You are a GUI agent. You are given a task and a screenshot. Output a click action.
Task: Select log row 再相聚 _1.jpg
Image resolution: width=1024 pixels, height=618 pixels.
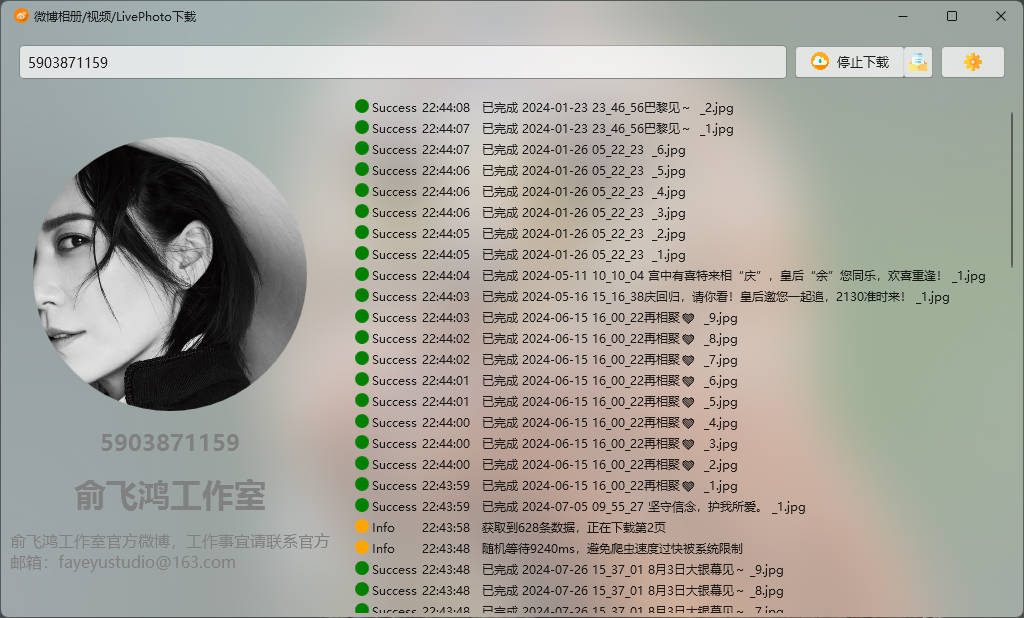coord(547,485)
